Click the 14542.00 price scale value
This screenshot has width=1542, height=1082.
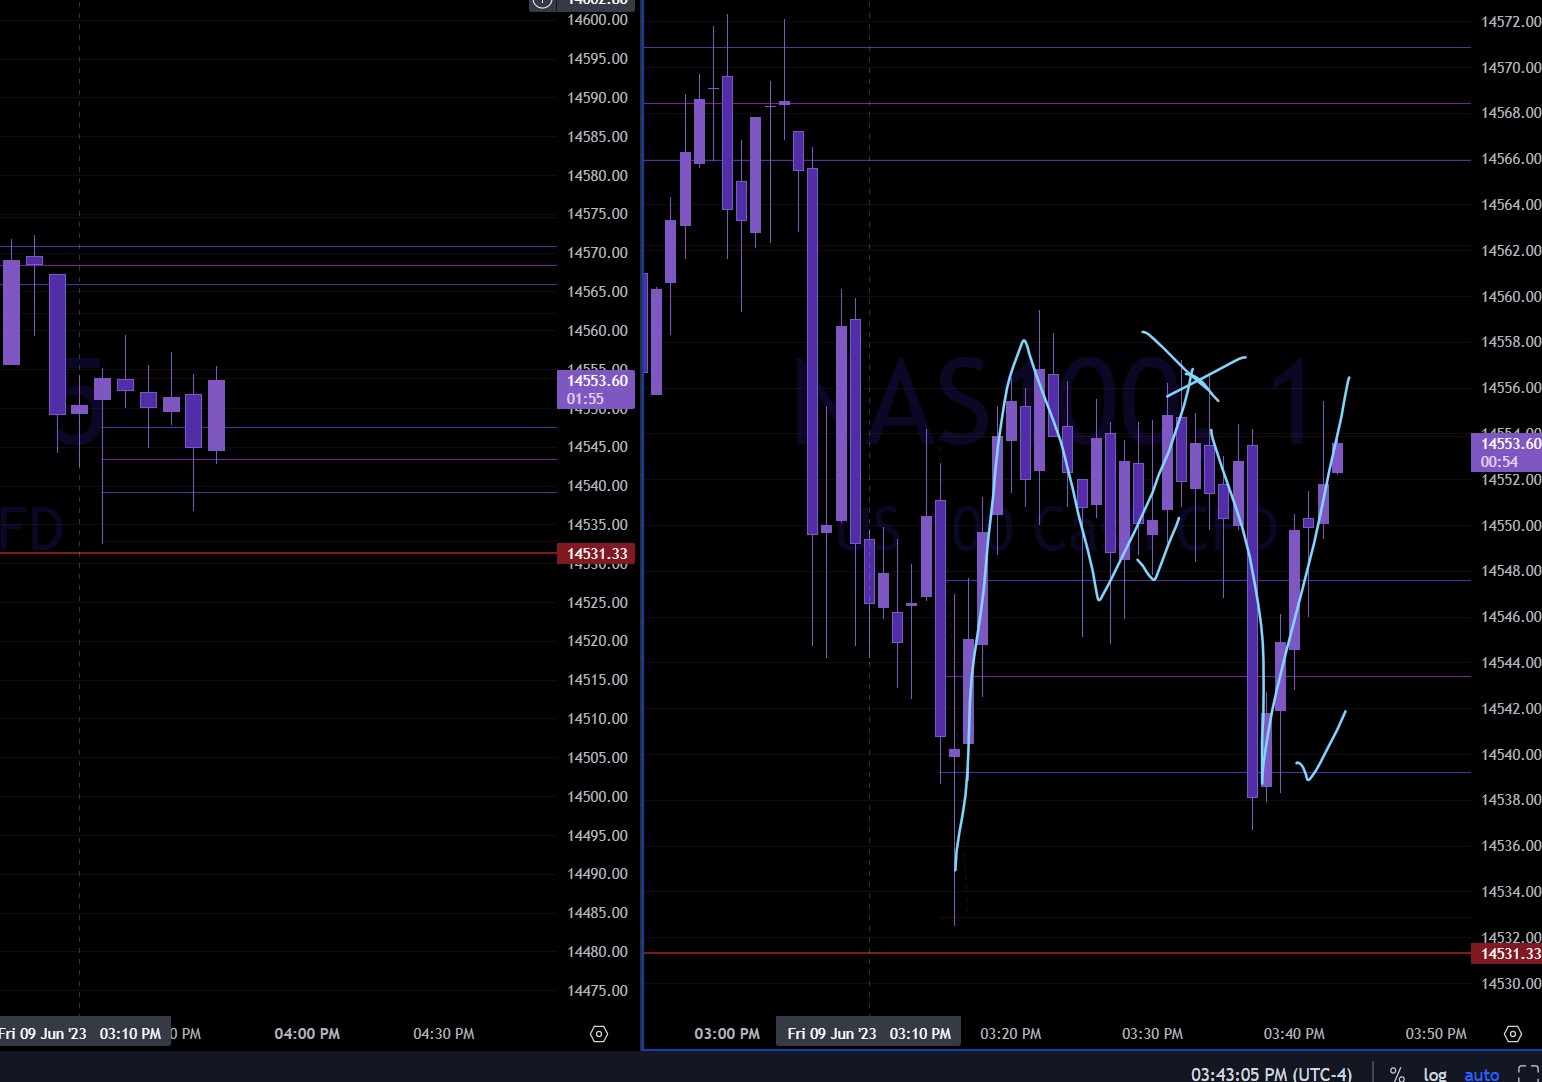pos(1511,708)
